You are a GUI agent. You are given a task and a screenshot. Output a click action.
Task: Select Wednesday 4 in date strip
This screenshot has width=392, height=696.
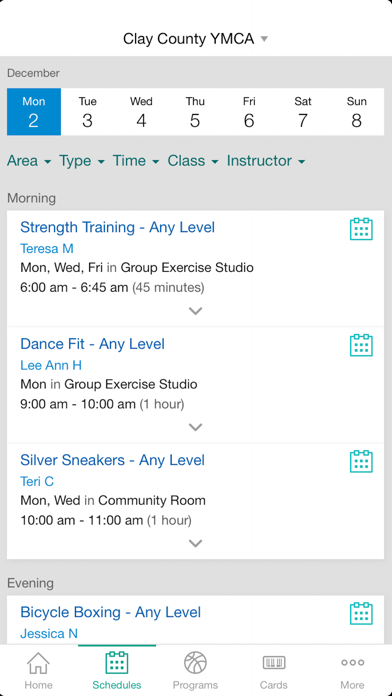pos(141,112)
